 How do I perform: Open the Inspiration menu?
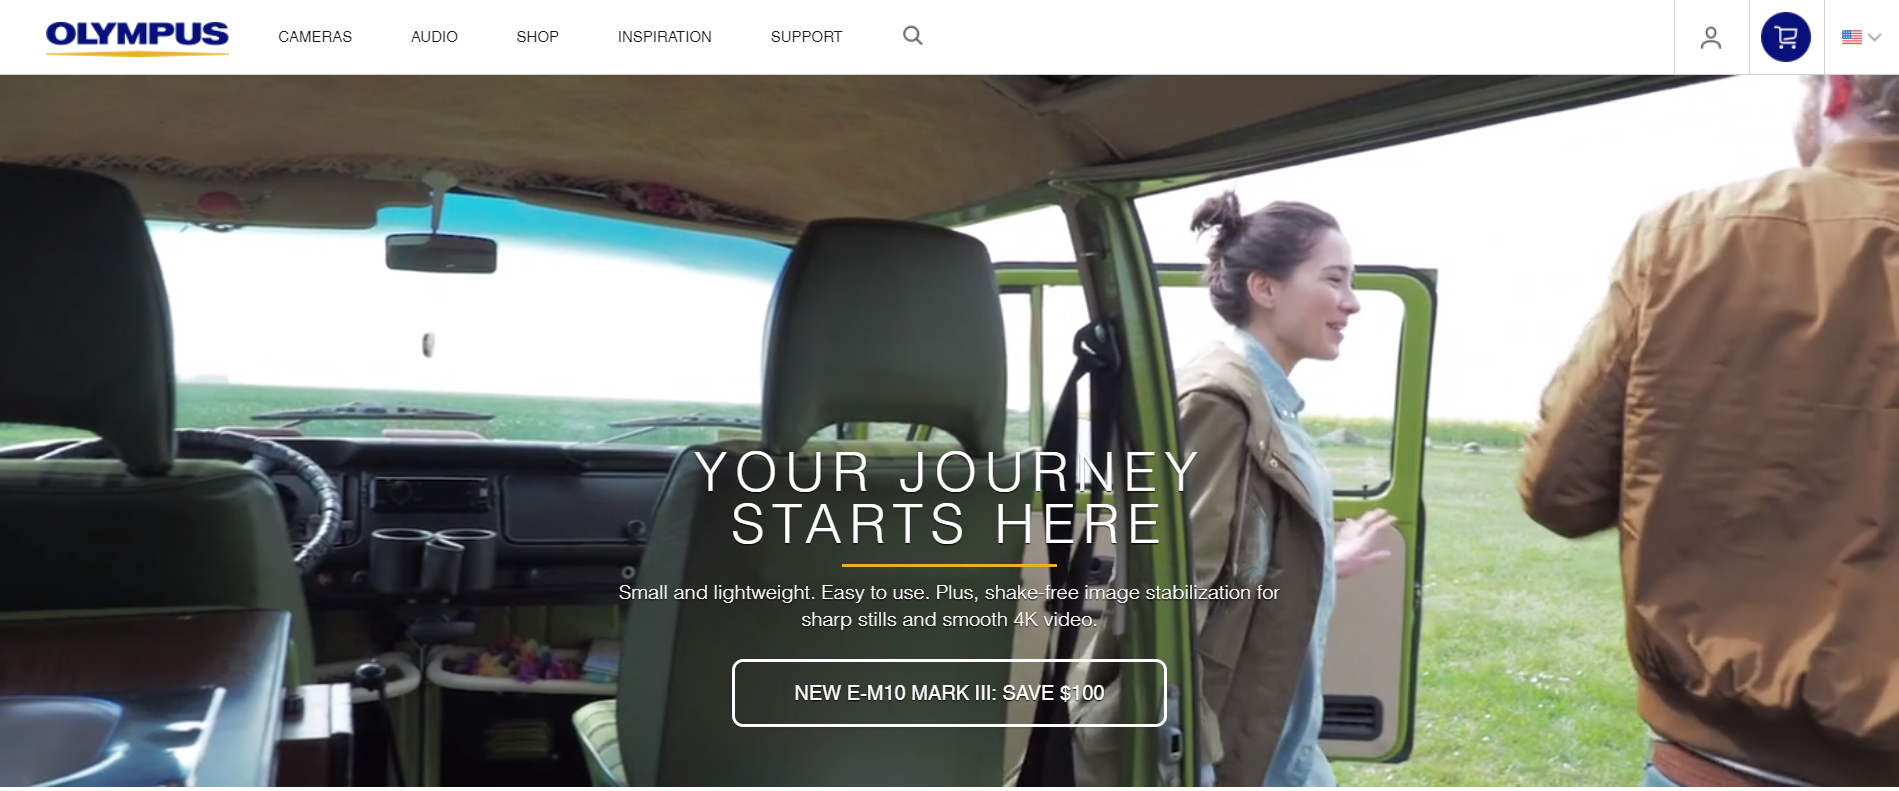click(x=664, y=37)
